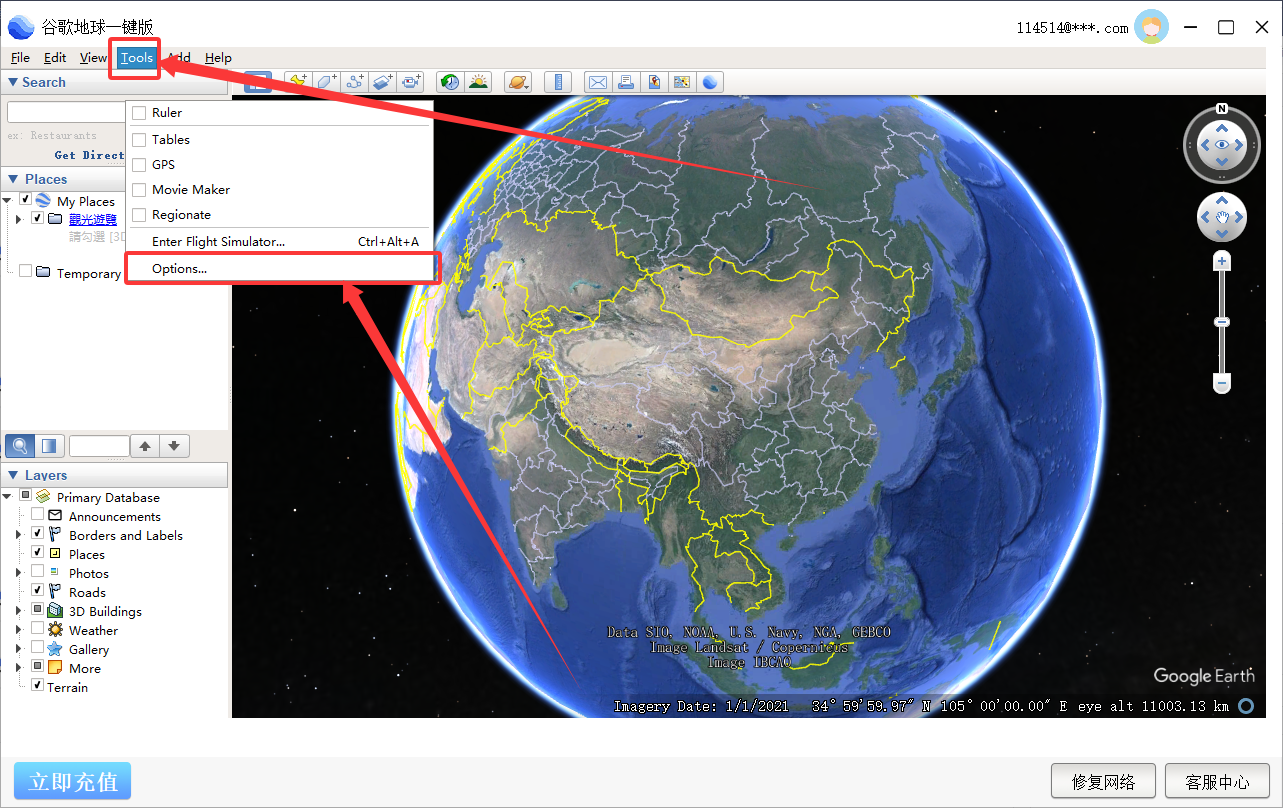
Task: Check the Ruler option in Tools menu
Action: [139, 113]
